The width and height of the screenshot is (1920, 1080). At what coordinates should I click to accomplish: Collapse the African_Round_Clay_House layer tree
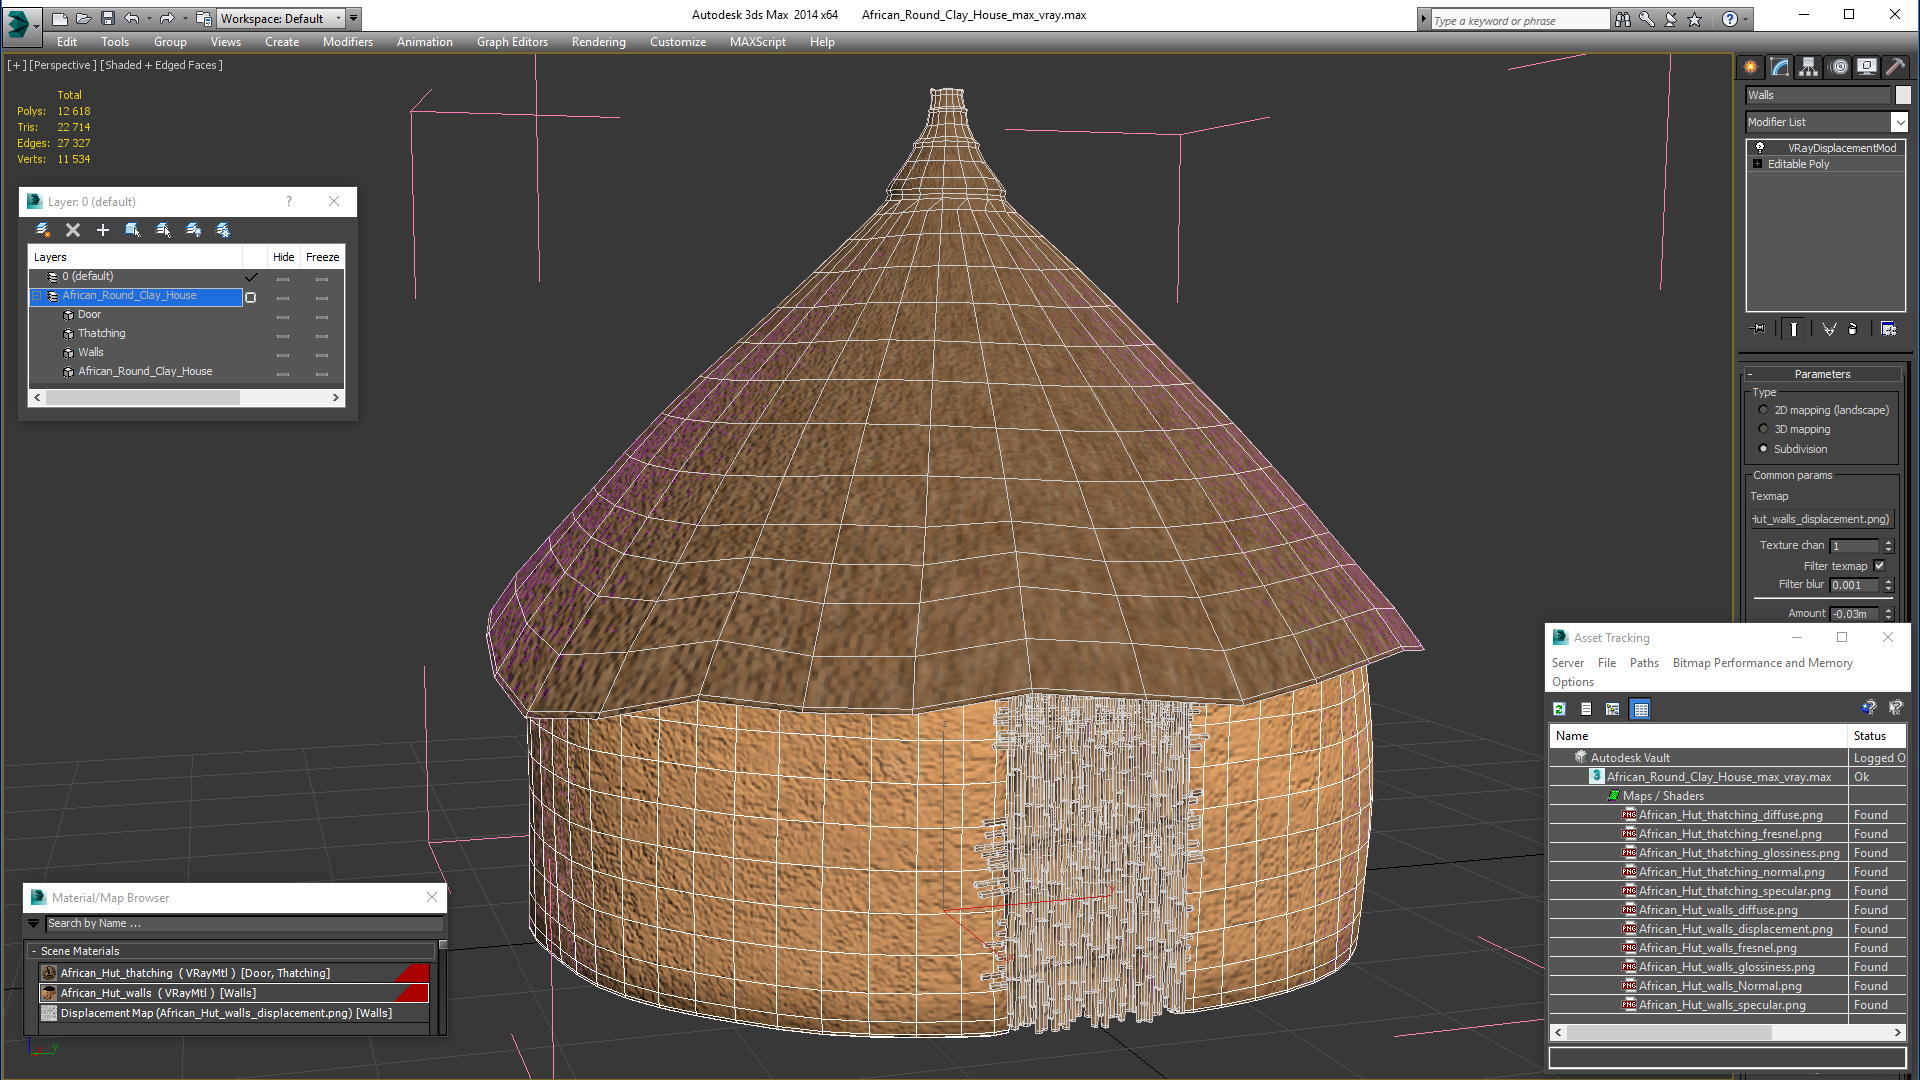(37, 296)
